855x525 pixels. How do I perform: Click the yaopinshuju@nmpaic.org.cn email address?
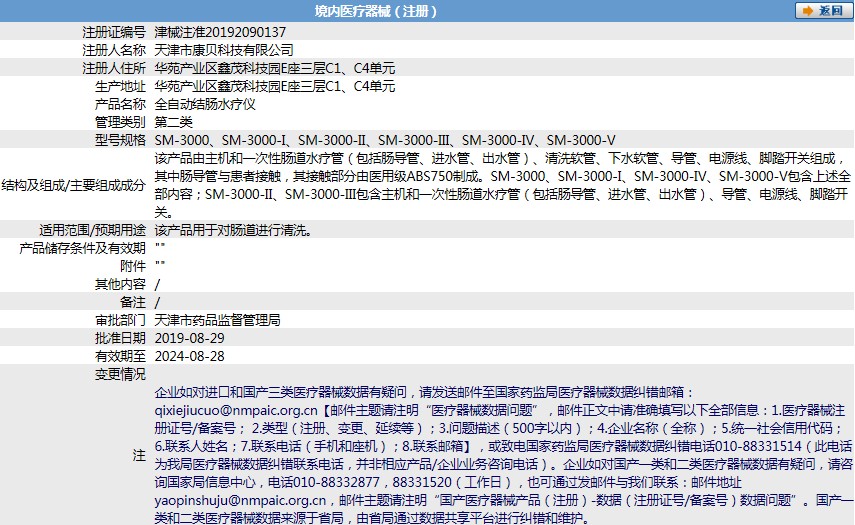point(240,500)
